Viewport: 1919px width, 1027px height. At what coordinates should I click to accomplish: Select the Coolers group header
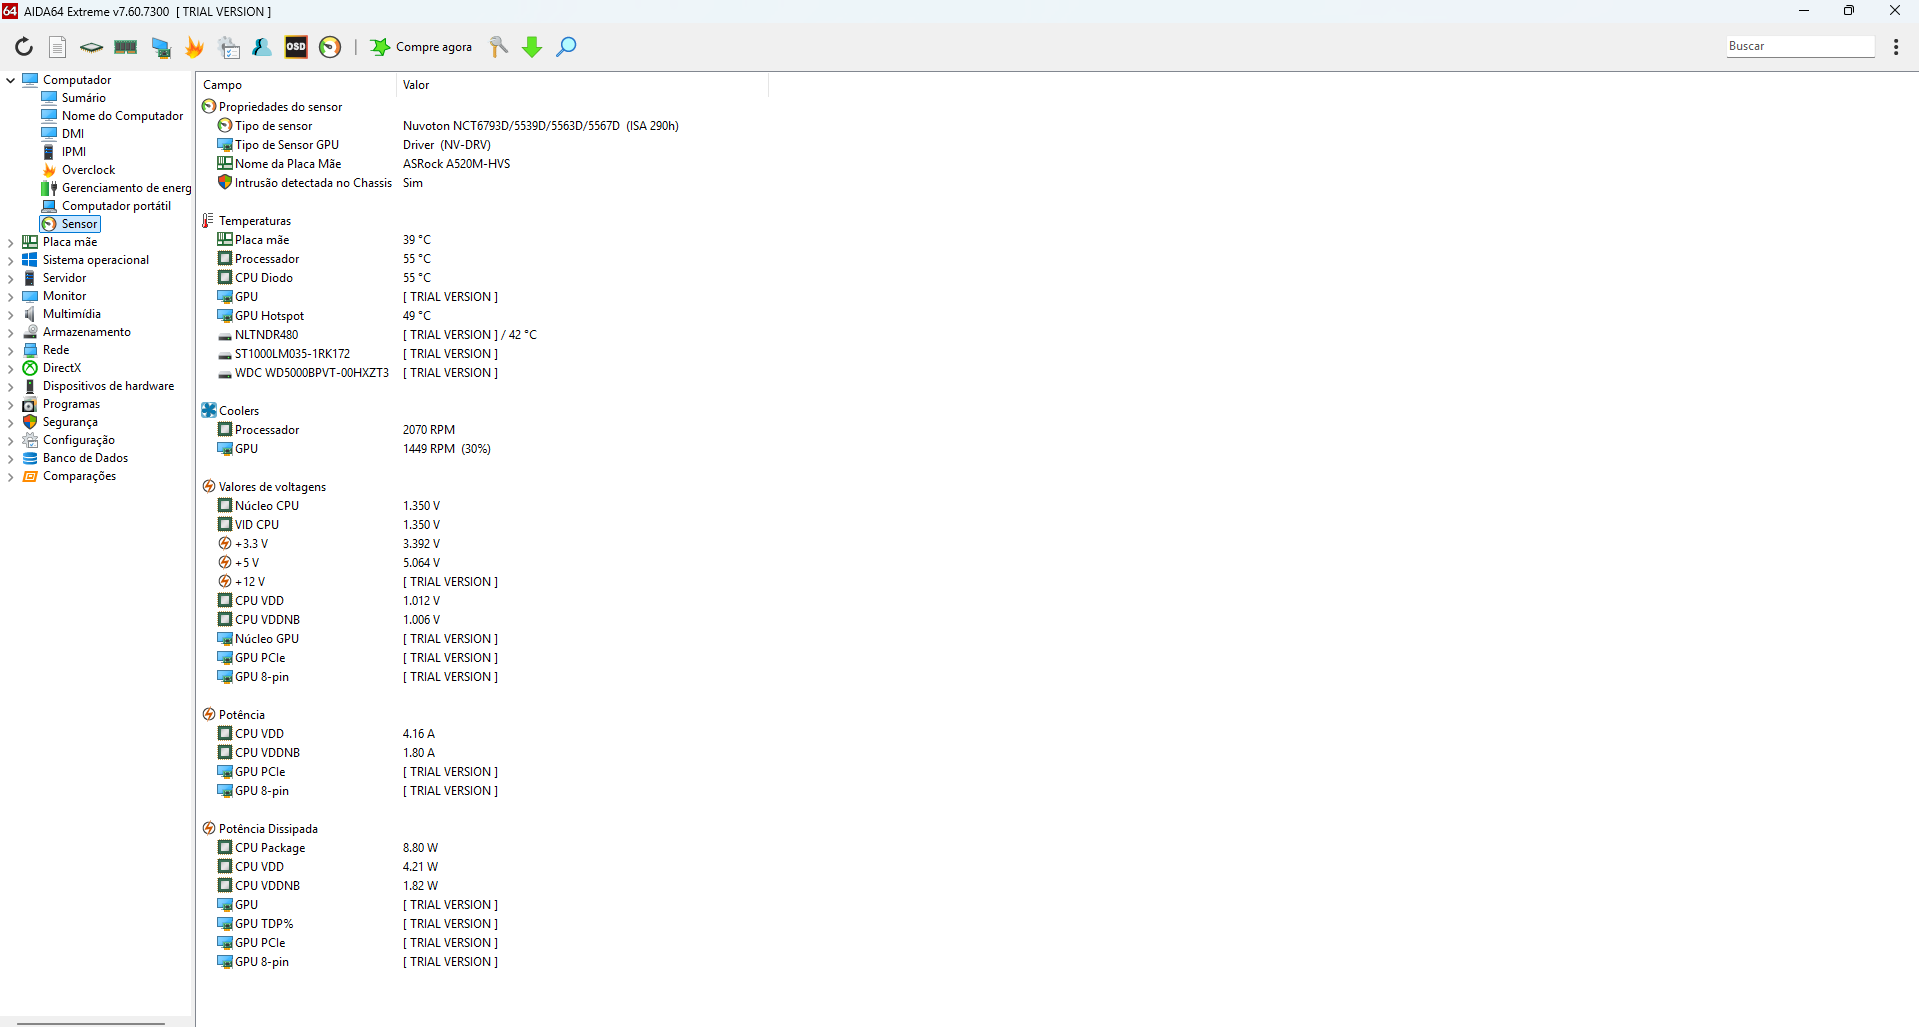point(230,411)
